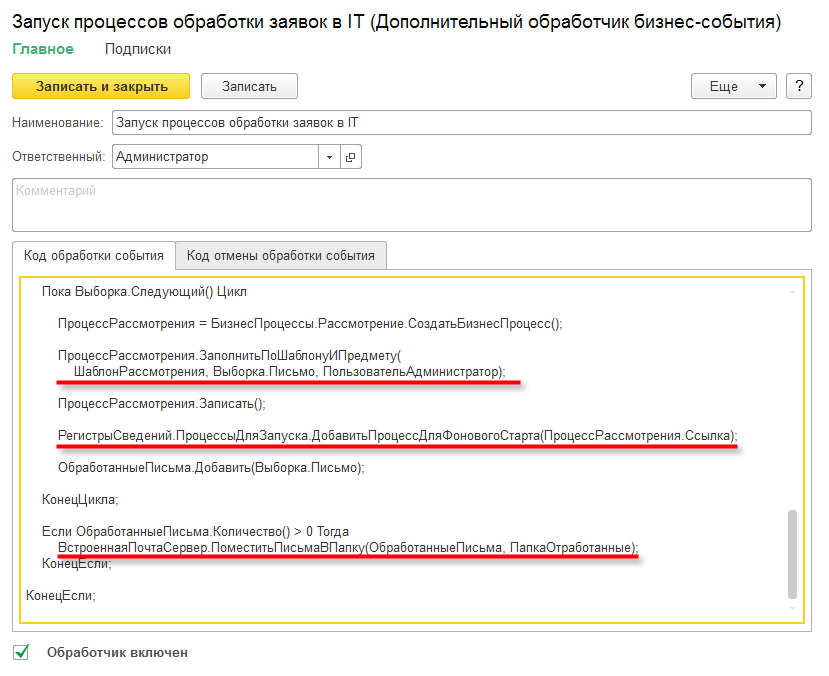Place cursor on the КонецЦикла line

(x=80, y=498)
